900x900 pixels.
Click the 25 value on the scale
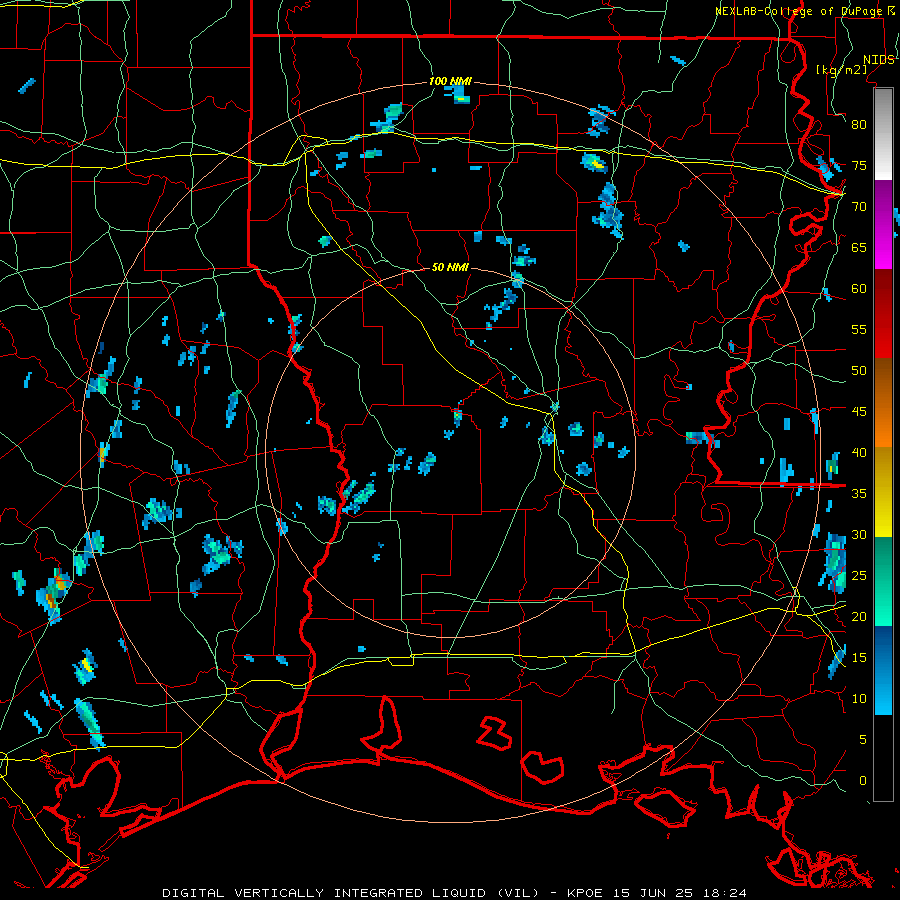pos(859,576)
